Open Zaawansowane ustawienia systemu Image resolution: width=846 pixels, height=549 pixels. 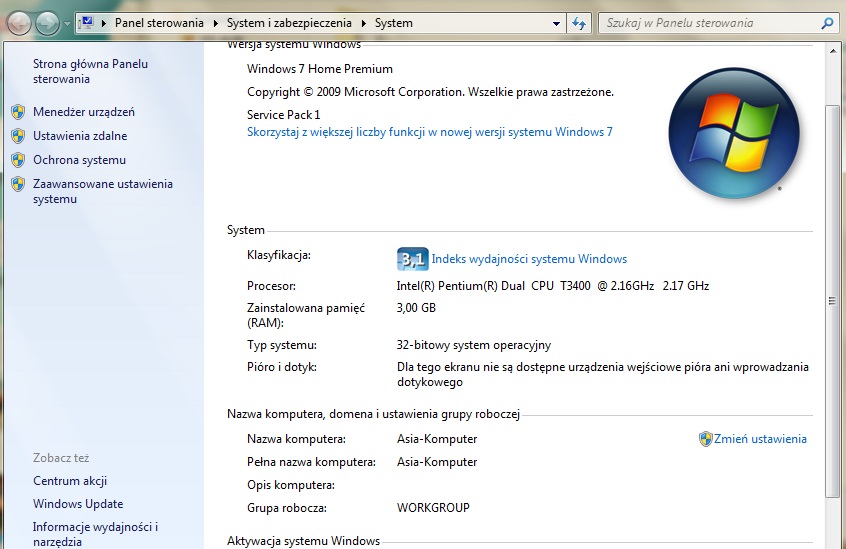click(103, 191)
